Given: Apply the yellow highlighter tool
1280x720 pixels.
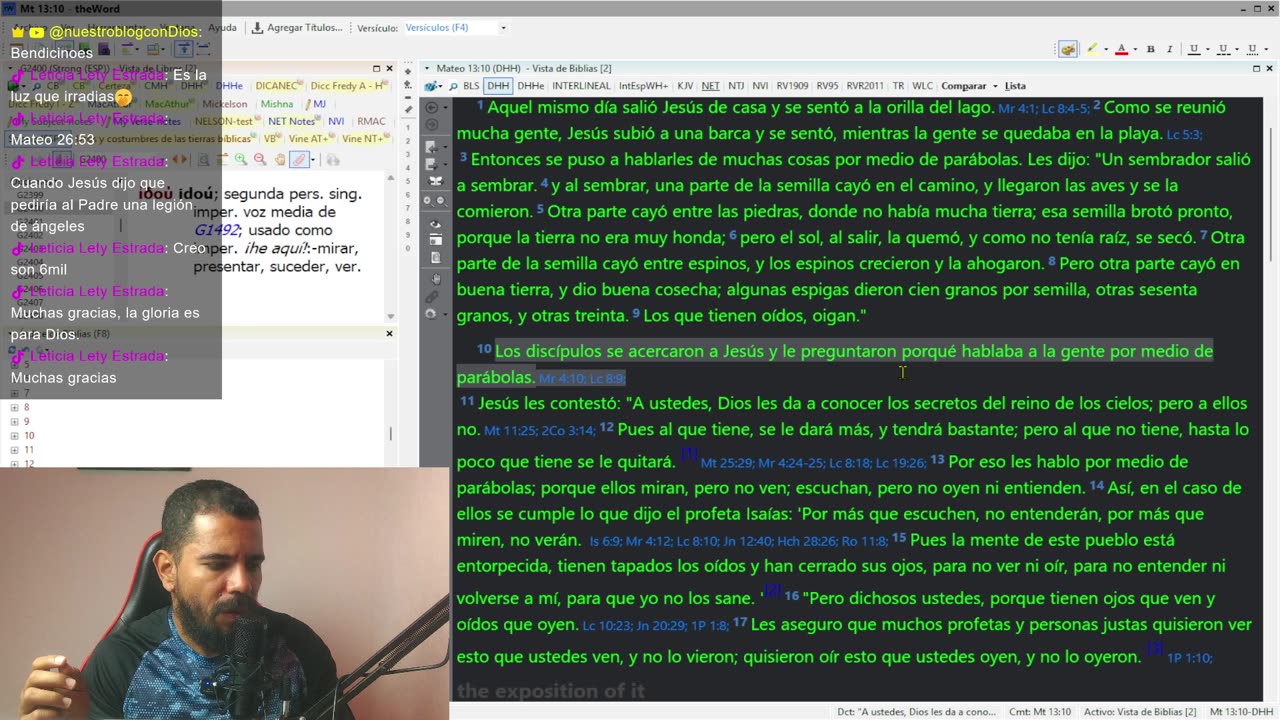Looking at the screenshot, I should [x=1093, y=49].
